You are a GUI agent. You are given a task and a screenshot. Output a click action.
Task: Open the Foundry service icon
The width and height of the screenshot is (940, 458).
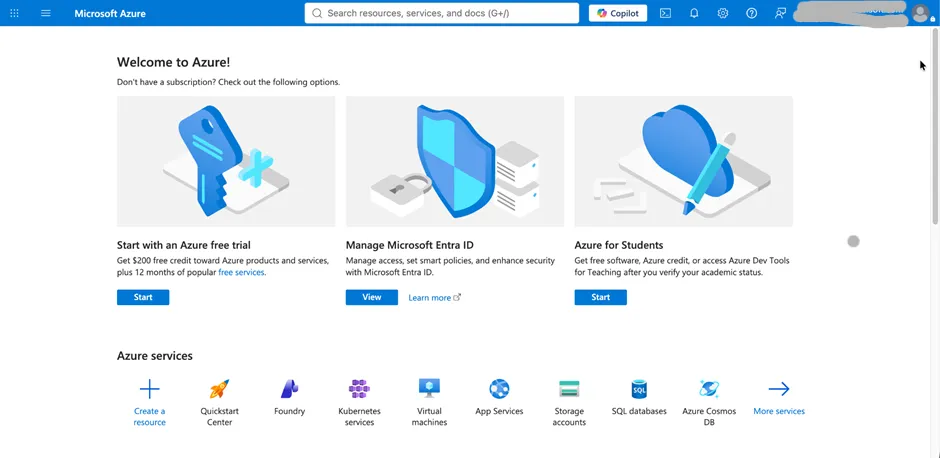click(x=290, y=389)
